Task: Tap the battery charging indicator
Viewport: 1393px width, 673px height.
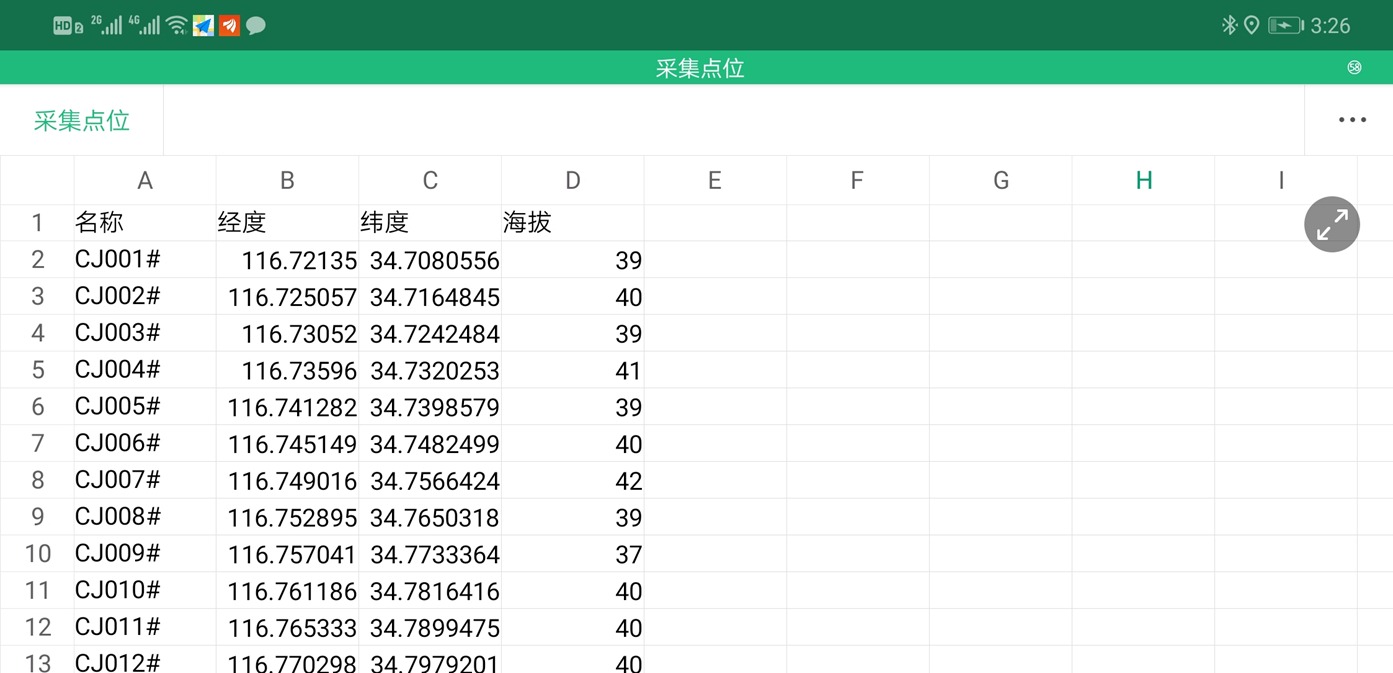Action: tap(1285, 26)
